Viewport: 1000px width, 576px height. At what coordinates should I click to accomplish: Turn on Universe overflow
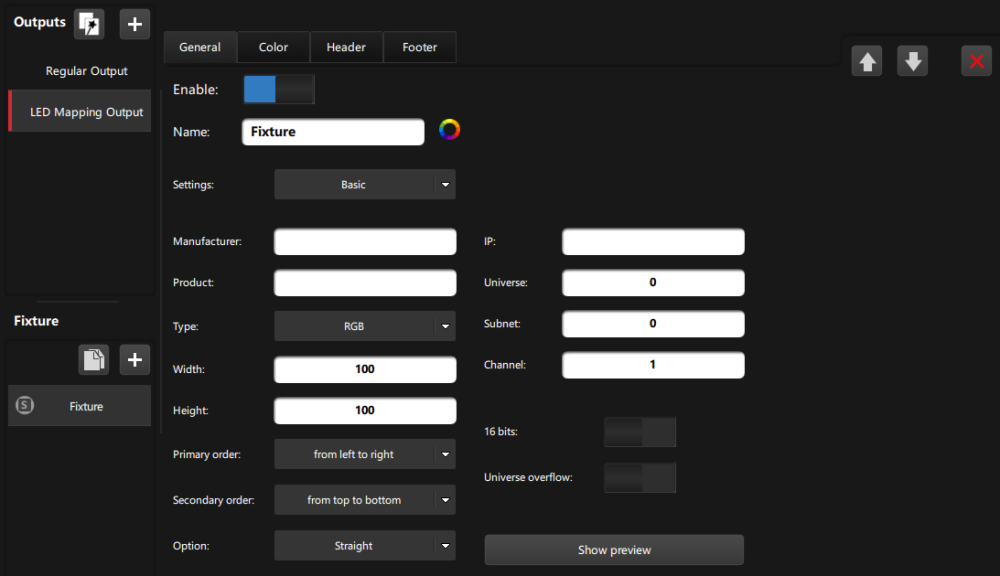point(640,477)
